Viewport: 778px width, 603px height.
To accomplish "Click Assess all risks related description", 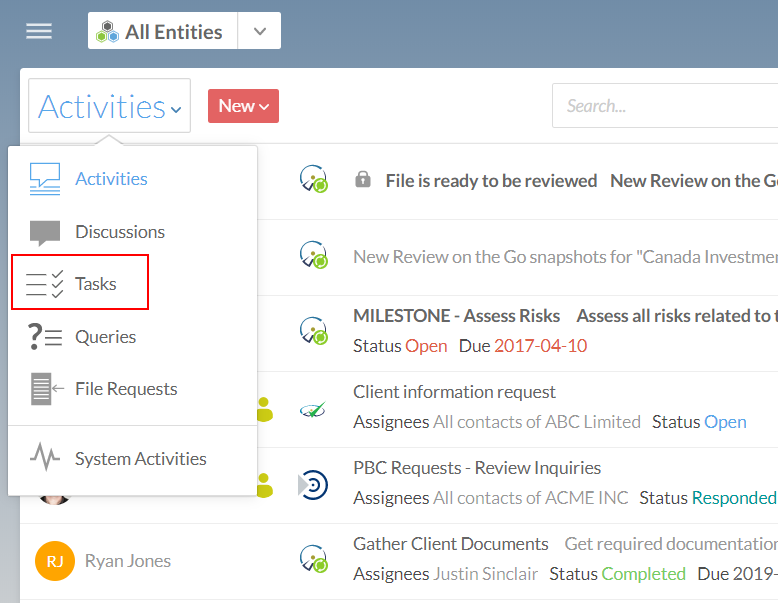I will 677,316.
